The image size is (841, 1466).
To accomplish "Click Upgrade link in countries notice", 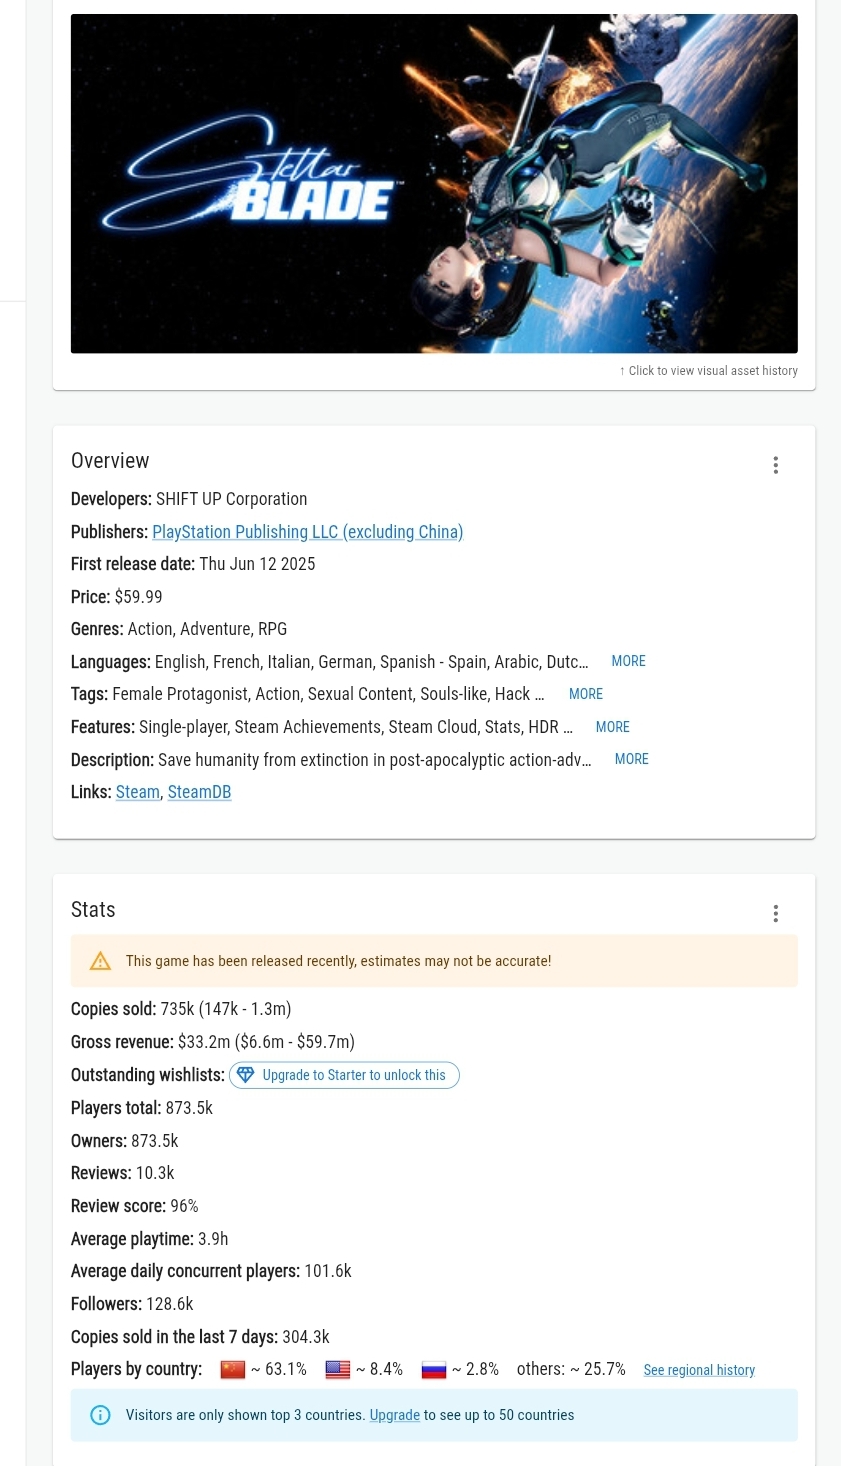I will 394,1415.
